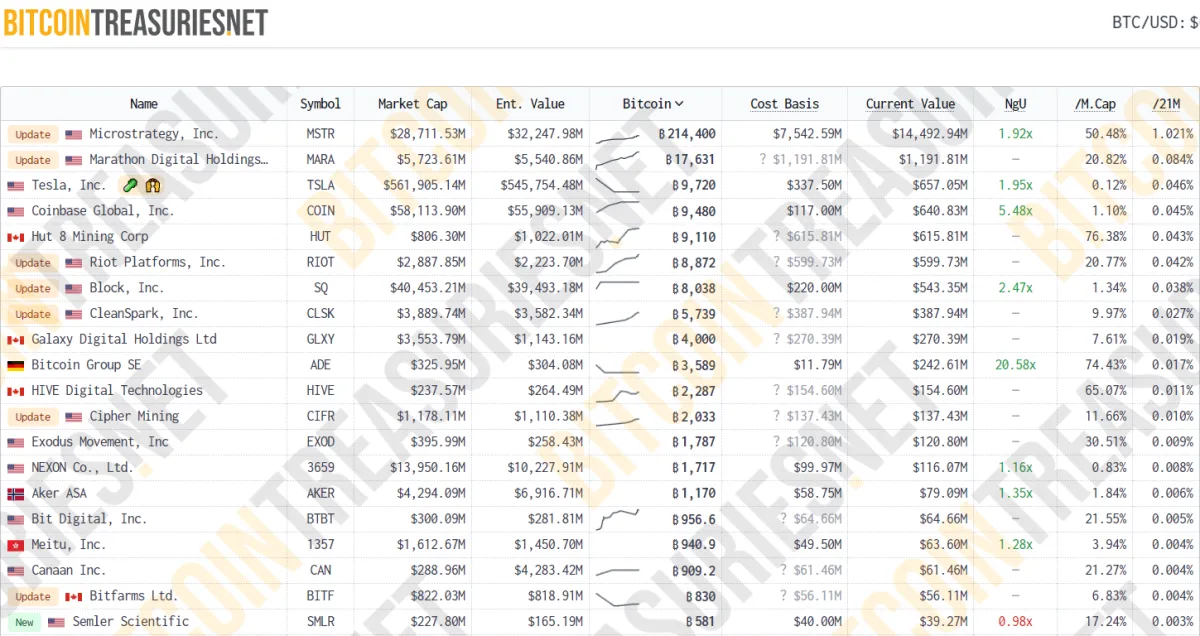
Task: Sort by the /21M column header
Action: point(1167,104)
